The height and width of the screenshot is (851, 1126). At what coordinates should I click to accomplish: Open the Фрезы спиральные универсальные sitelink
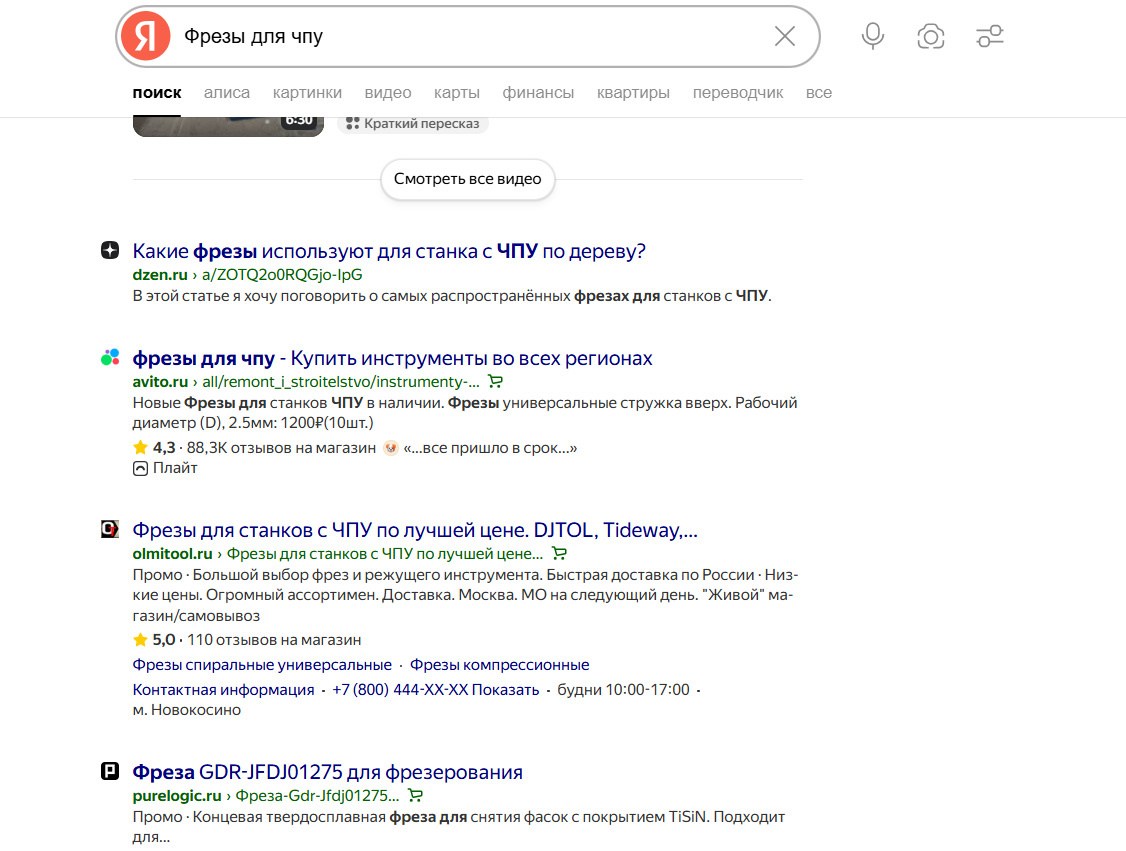(x=262, y=664)
